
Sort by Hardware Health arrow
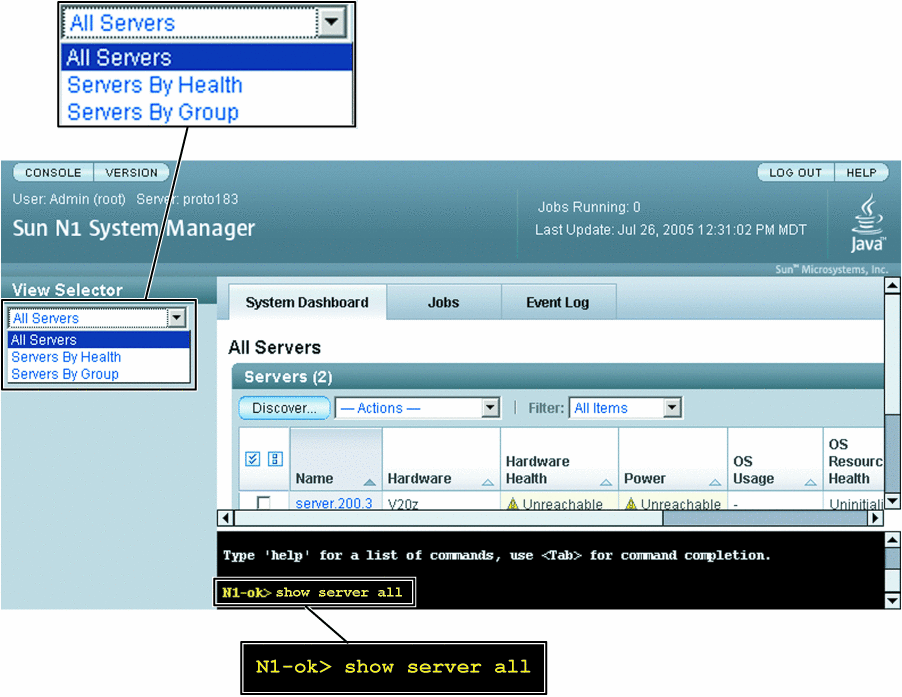pos(606,482)
